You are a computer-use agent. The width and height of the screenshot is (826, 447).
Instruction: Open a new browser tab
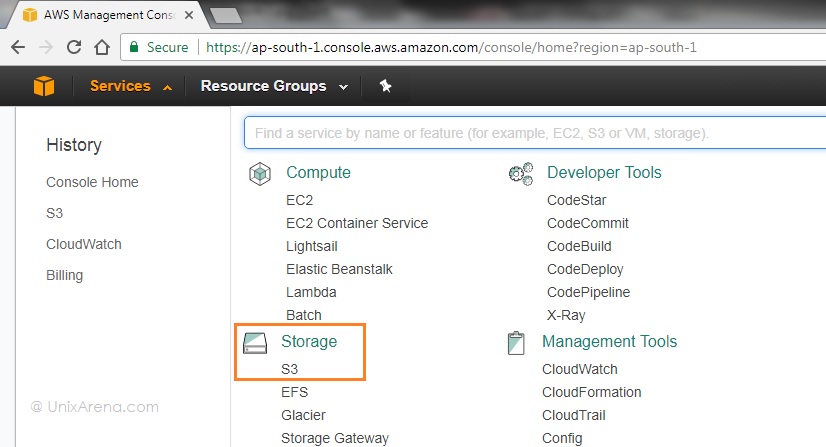(x=226, y=16)
